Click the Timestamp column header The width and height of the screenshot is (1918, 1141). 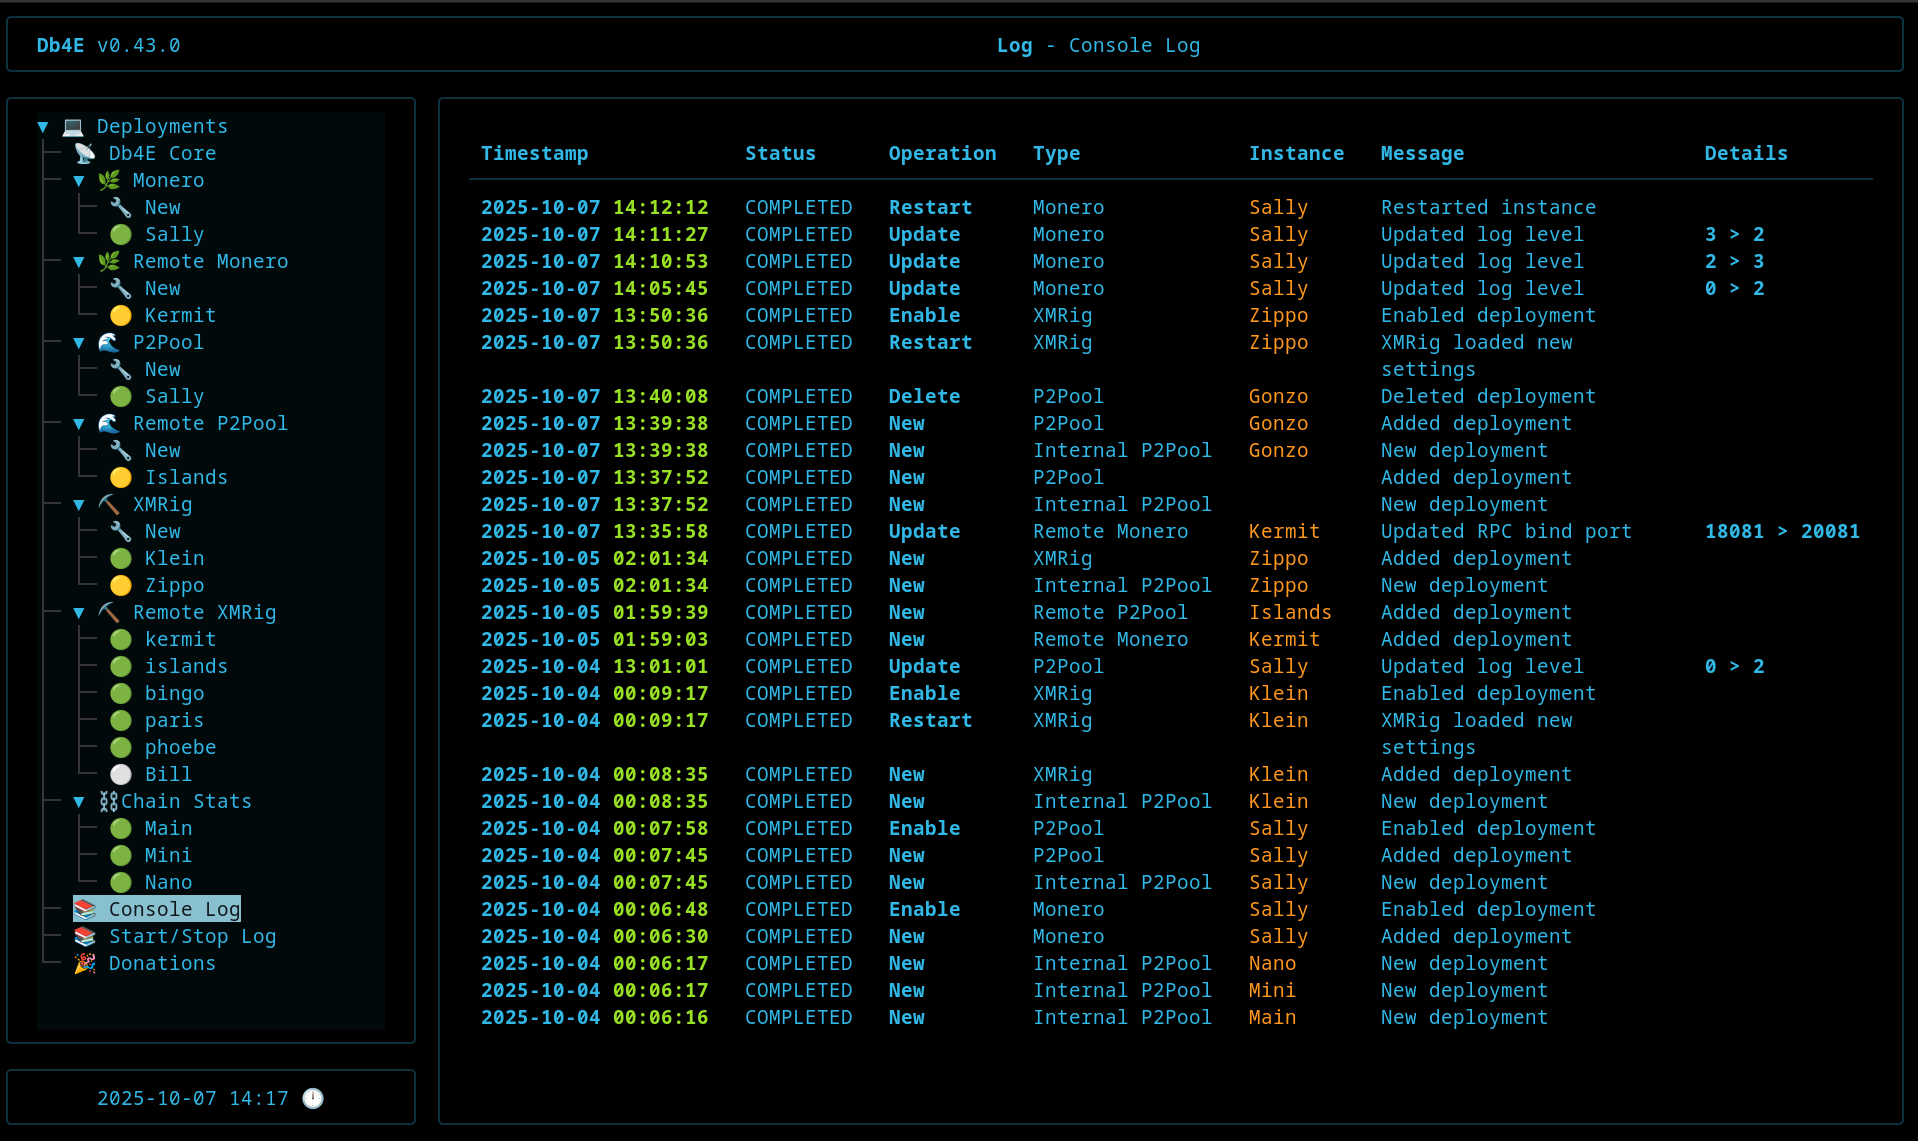pyautogui.click(x=534, y=153)
